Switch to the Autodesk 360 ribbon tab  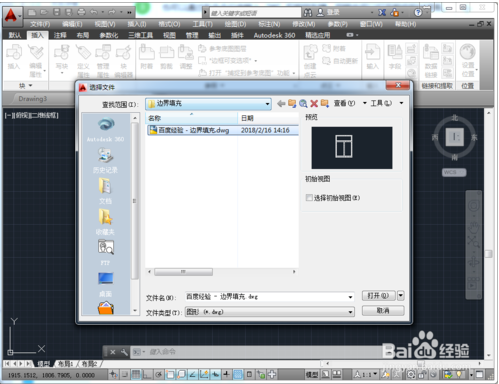(x=274, y=35)
